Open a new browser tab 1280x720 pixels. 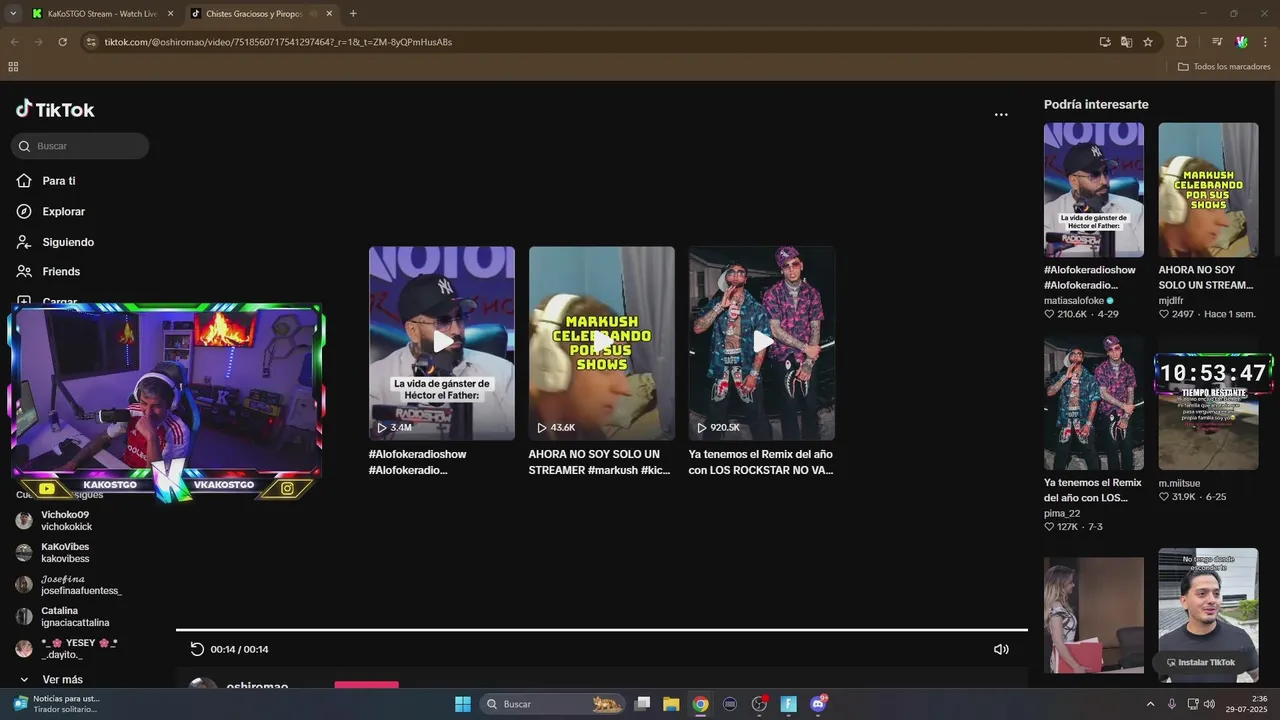pyautogui.click(x=353, y=14)
